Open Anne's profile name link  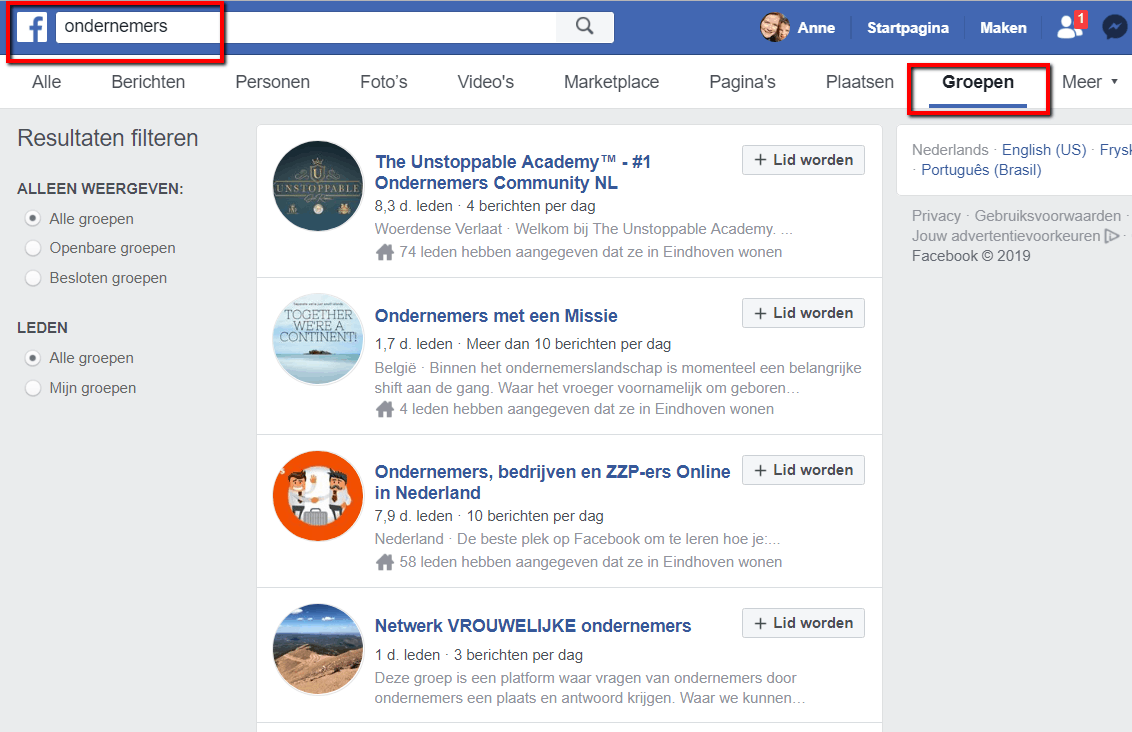(817, 27)
